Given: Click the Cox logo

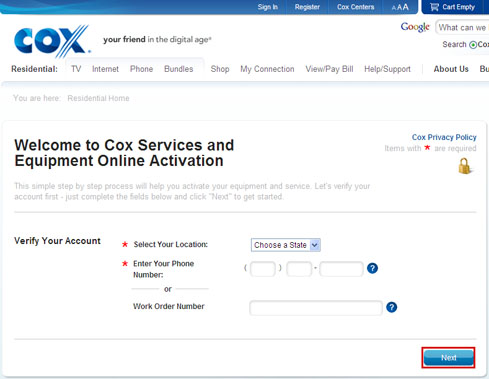Looking at the screenshot, I should pyautogui.click(x=52, y=41).
